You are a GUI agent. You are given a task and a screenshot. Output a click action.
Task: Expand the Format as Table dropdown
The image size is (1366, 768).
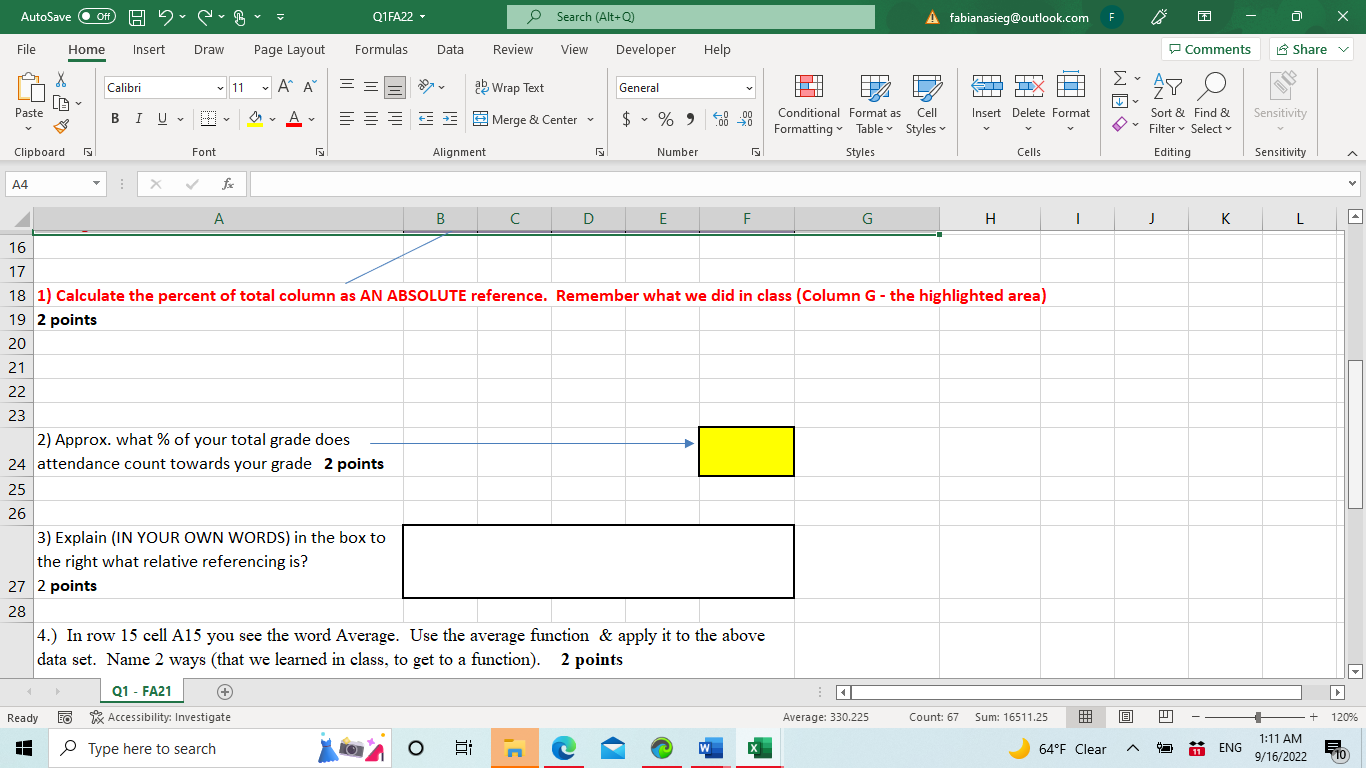(874, 104)
